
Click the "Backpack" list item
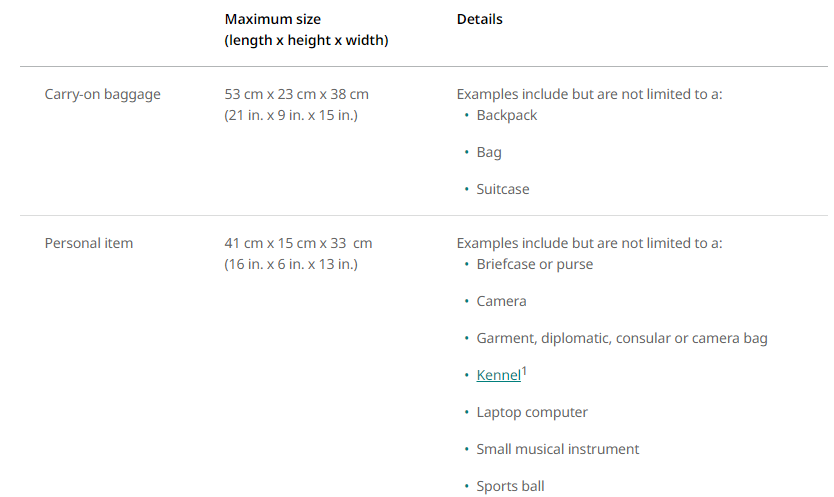point(507,115)
